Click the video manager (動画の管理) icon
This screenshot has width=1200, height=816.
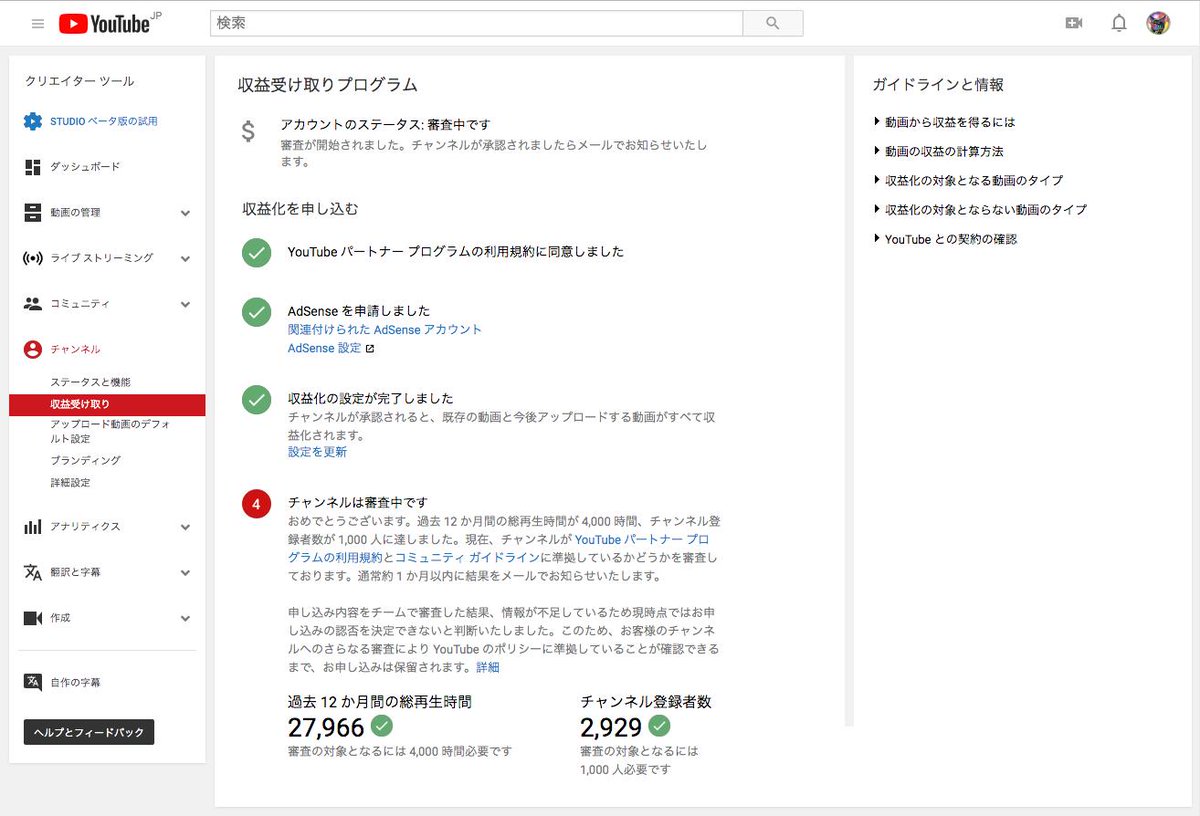[33, 212]
